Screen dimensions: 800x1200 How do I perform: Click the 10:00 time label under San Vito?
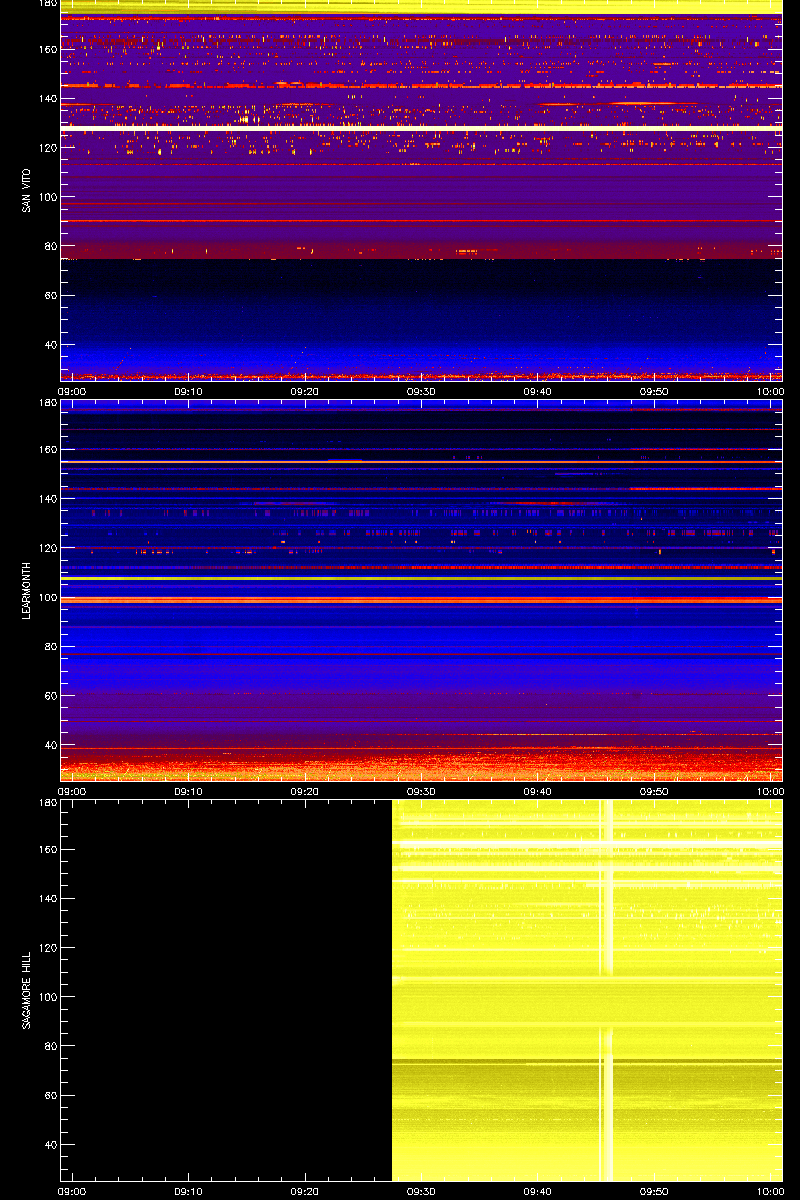tap(770, 392)
